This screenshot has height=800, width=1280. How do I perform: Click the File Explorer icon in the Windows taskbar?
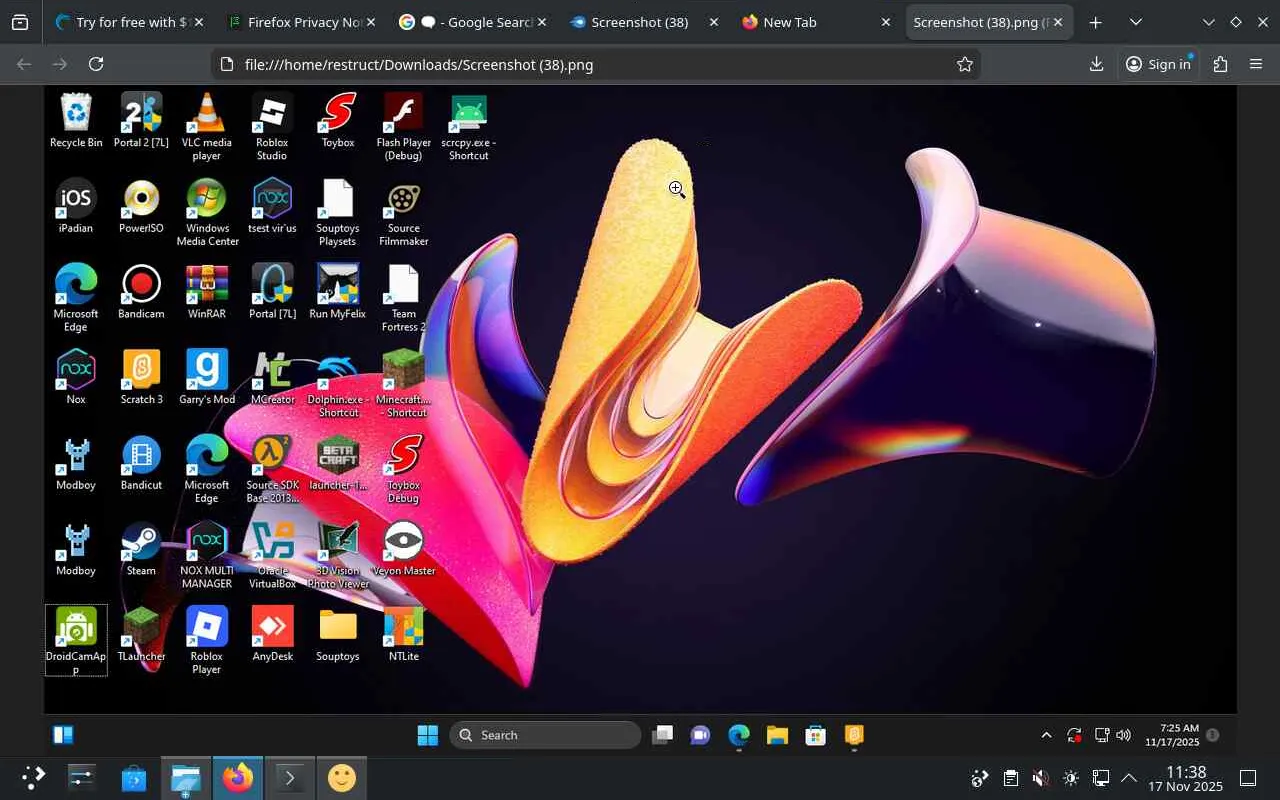coord(777,735)
